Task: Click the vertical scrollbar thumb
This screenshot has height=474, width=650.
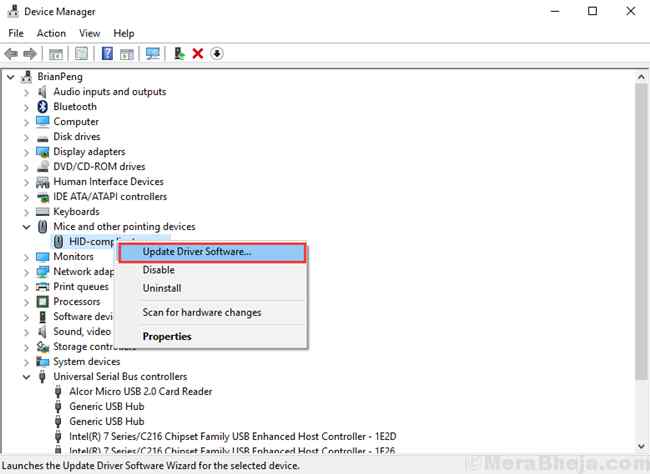Action: [641, 231]
